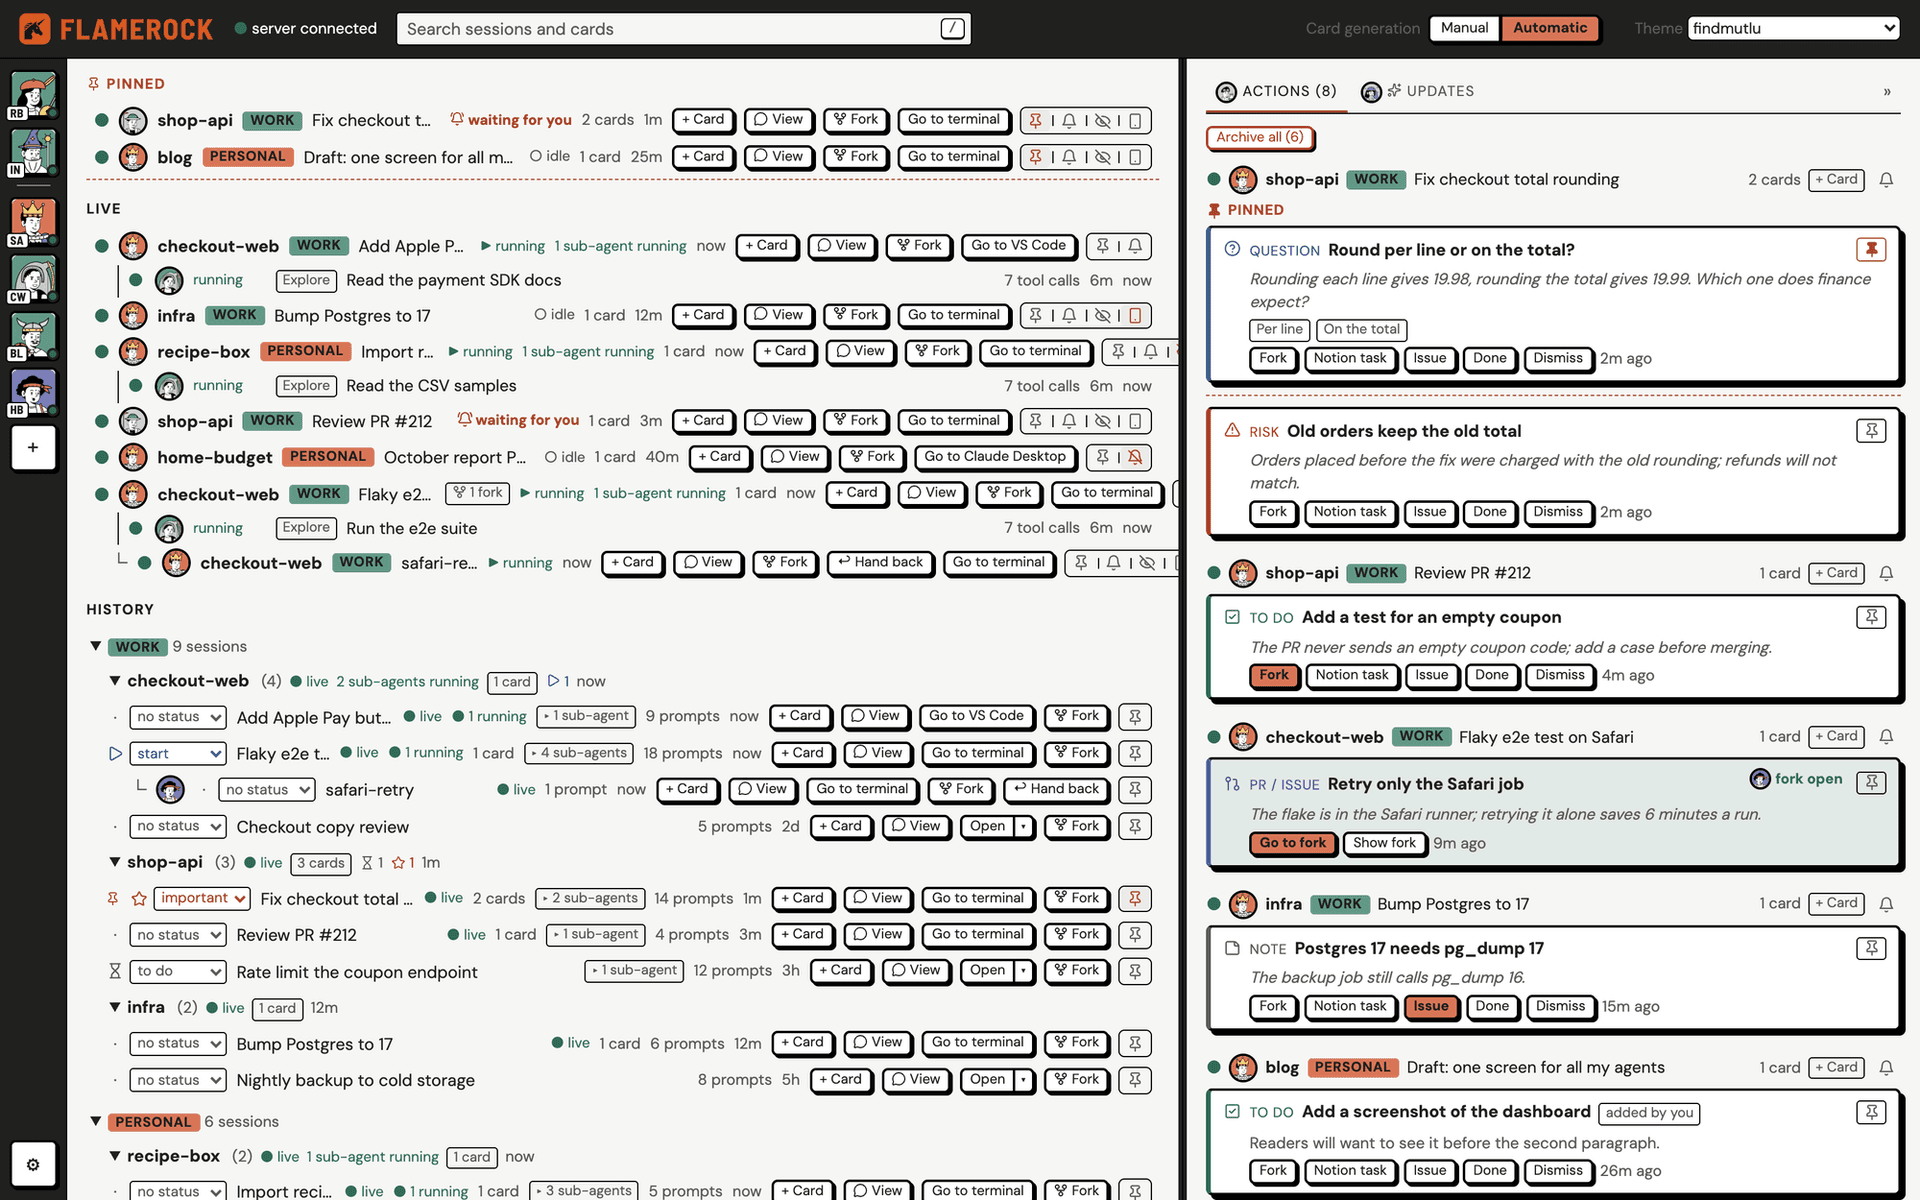Open the 'important' status dropdown
Viewport: 1920px width, 1200px height.
click(x=202, y=899)
